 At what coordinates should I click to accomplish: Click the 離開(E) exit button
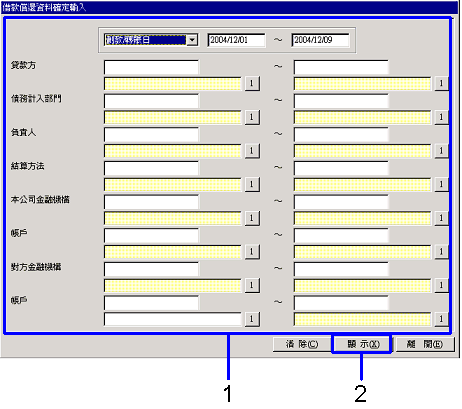(x=424, y=344)
